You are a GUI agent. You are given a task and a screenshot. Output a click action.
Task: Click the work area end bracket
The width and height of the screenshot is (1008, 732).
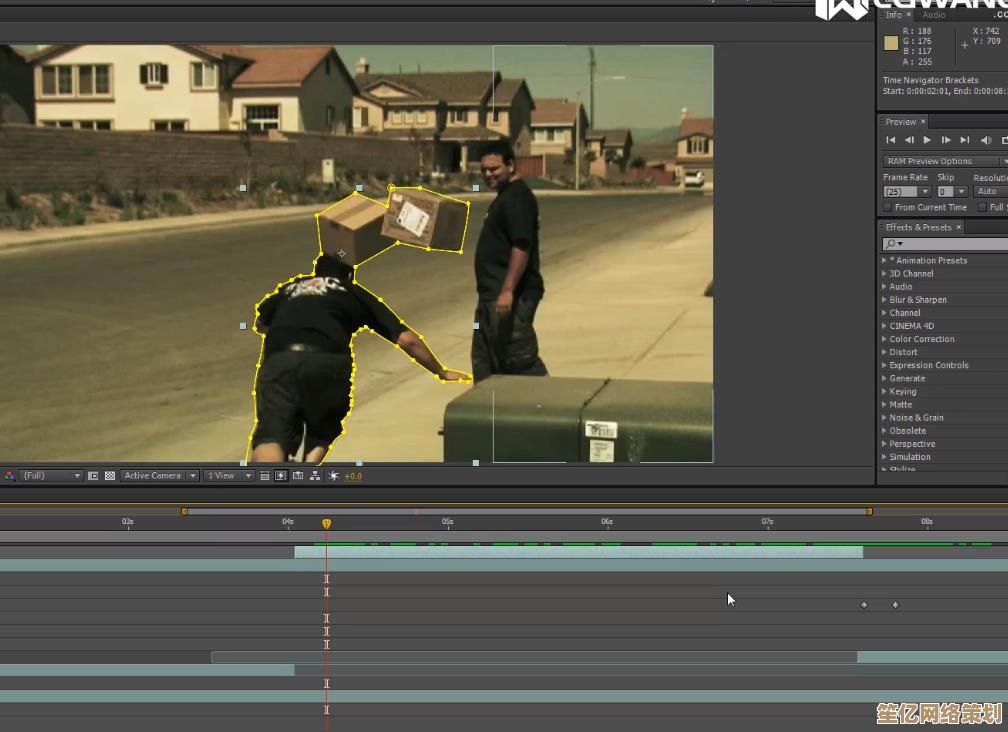coord(869,512)
